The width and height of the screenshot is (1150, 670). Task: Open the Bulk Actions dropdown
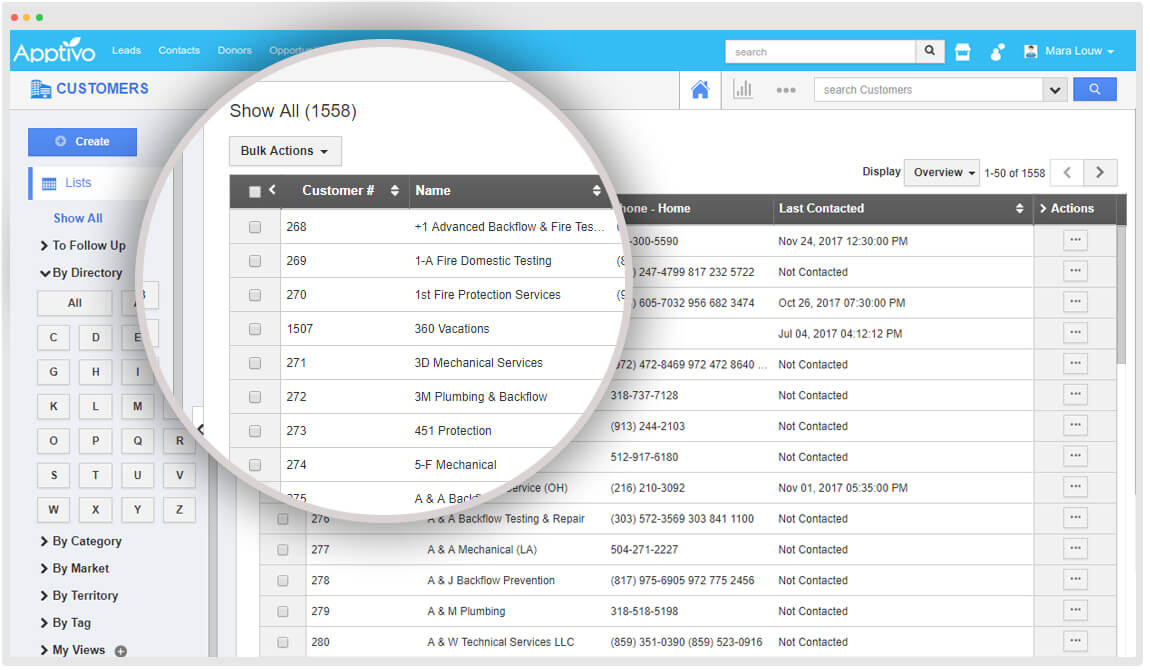click(285, 151)
